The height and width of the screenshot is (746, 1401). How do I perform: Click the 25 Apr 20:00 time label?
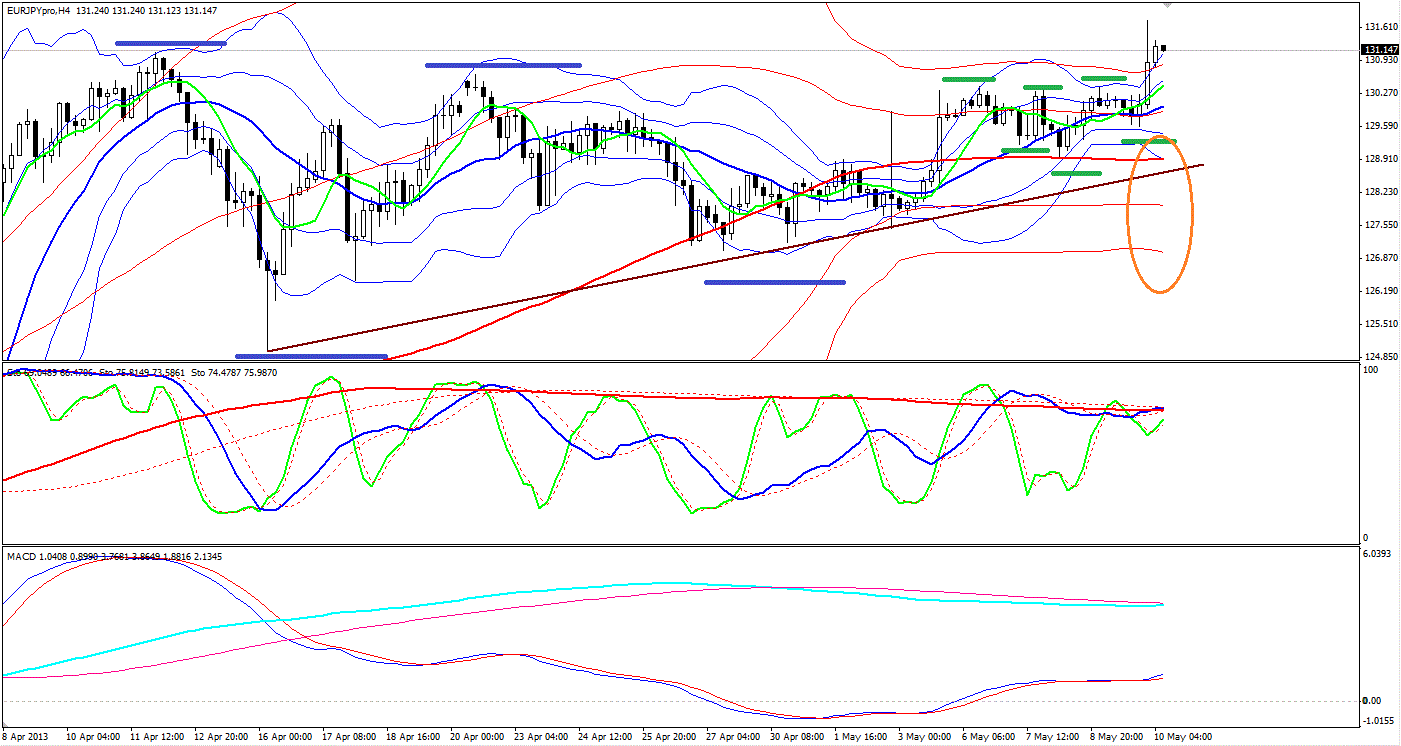click(668, 737)
